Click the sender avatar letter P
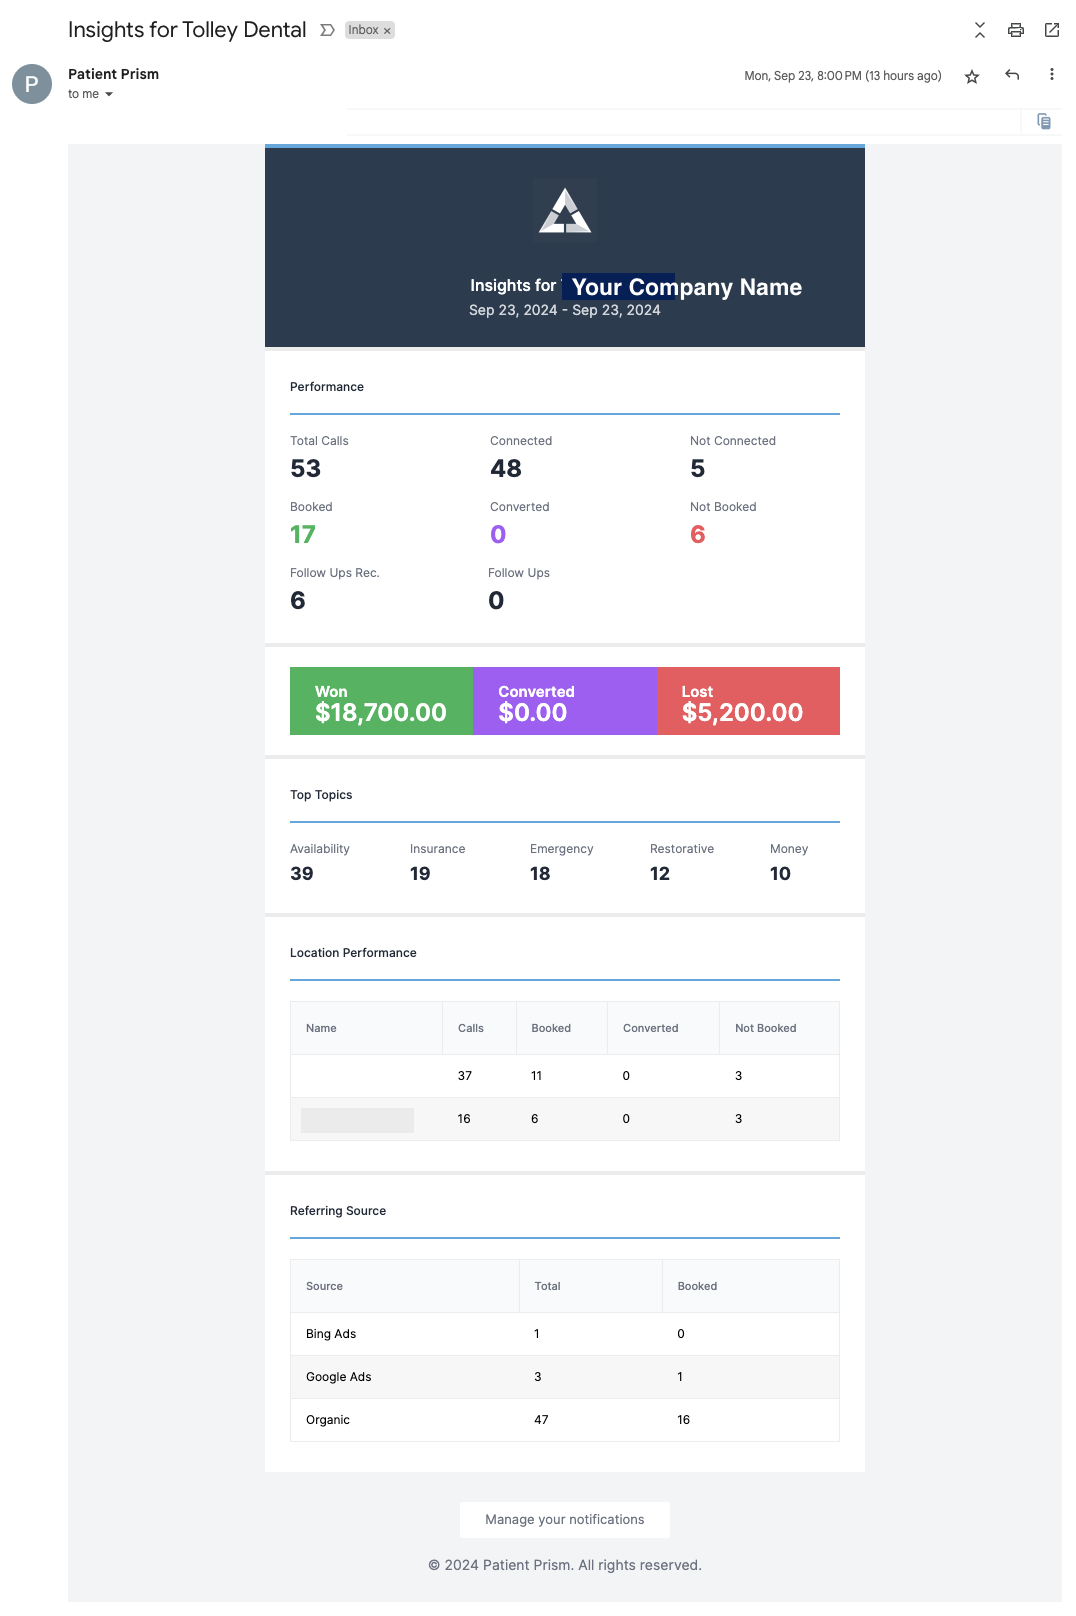The image size is (1076, 1616). pos(32,84)
